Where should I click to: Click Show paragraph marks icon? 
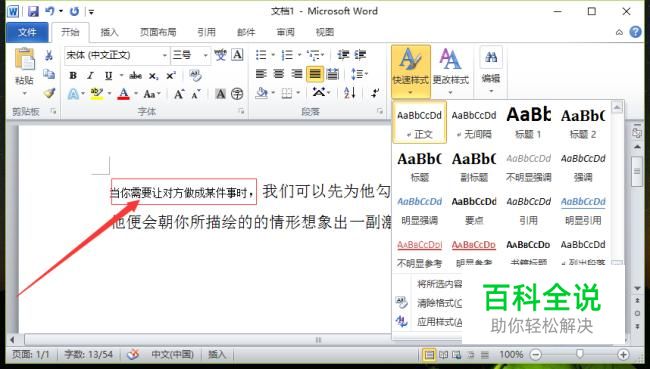[x=376, y=93]
